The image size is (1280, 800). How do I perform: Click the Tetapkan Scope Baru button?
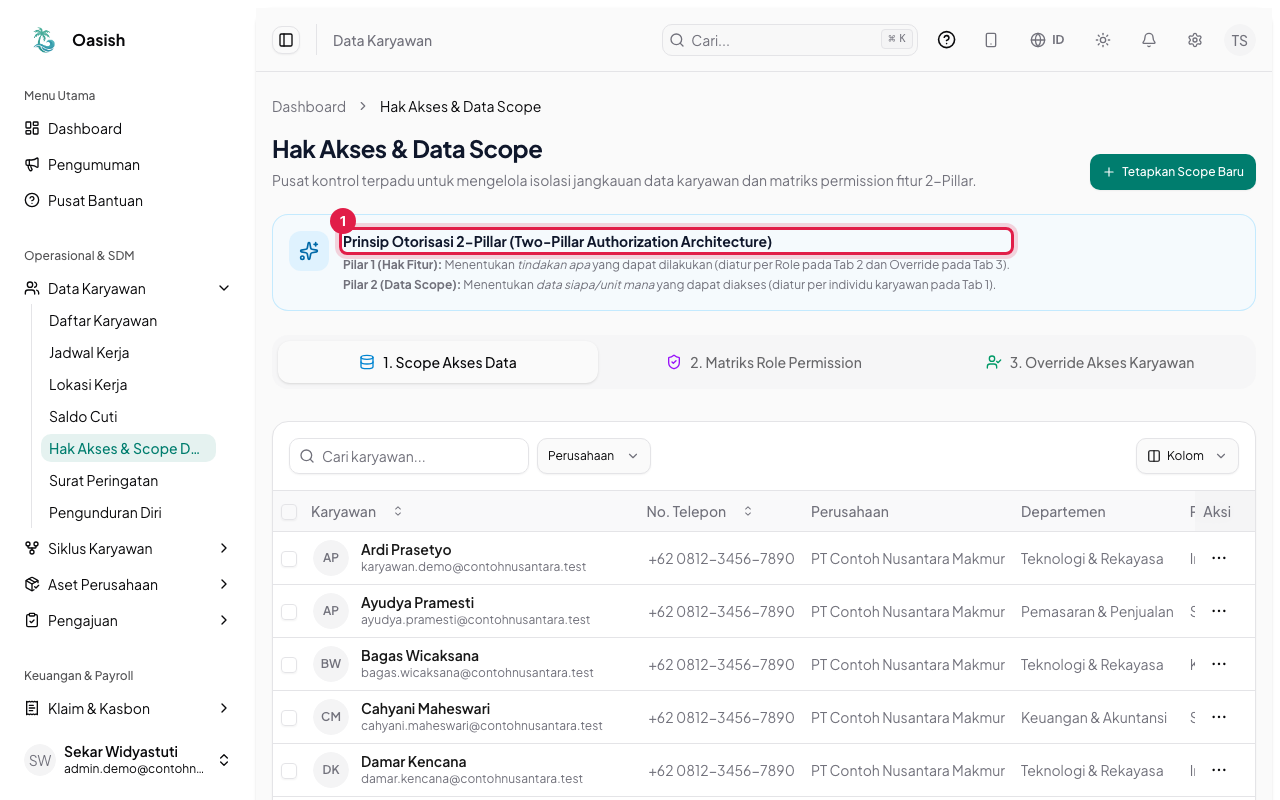1173,172
